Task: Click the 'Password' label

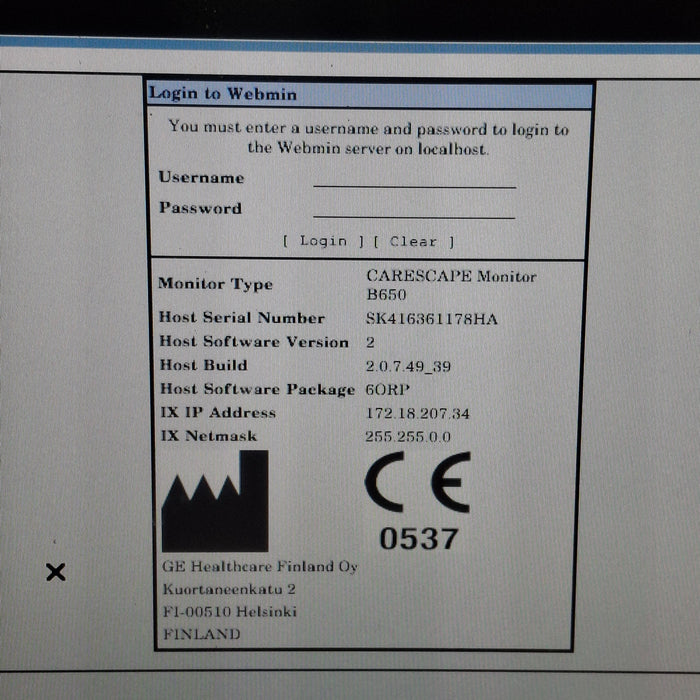Action: pyautogui.click(x=200, y=208)
